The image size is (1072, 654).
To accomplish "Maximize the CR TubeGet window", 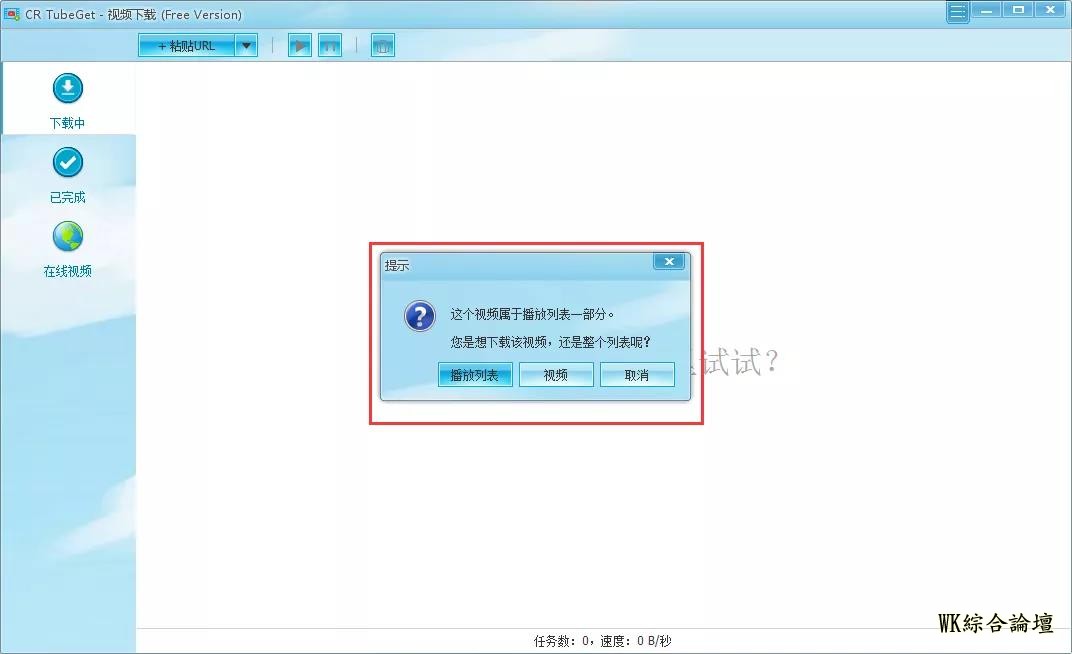I will 1018,10.
